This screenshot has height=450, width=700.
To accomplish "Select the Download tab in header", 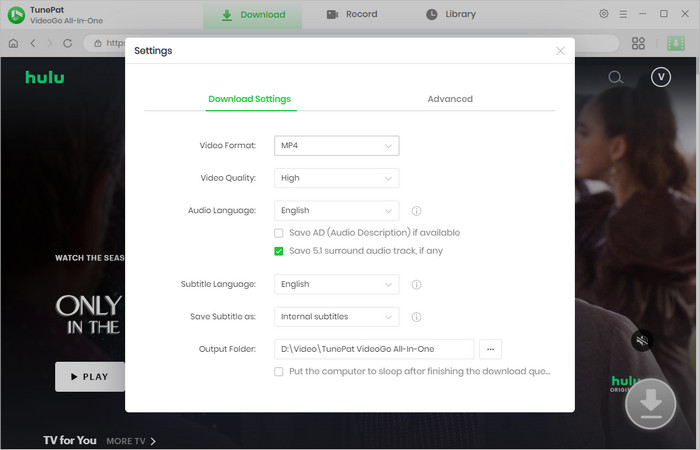I will [x=253, y=15].
